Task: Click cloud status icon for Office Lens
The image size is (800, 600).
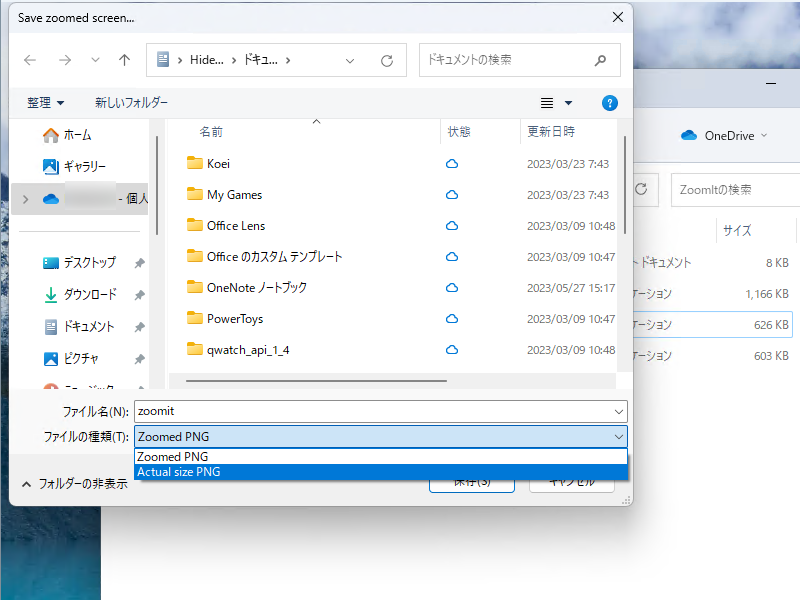Action: tap(452, 226)
